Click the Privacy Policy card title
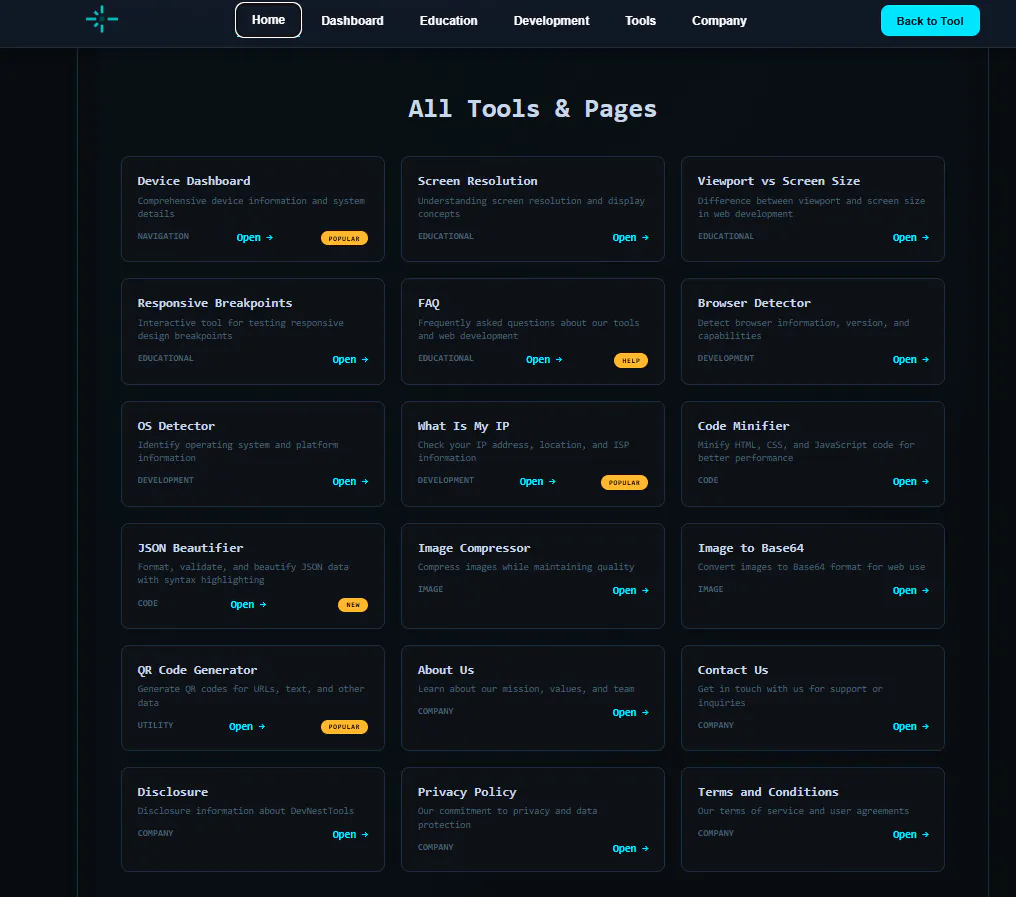Screen dimensions: 1016x897 point(467,792)
